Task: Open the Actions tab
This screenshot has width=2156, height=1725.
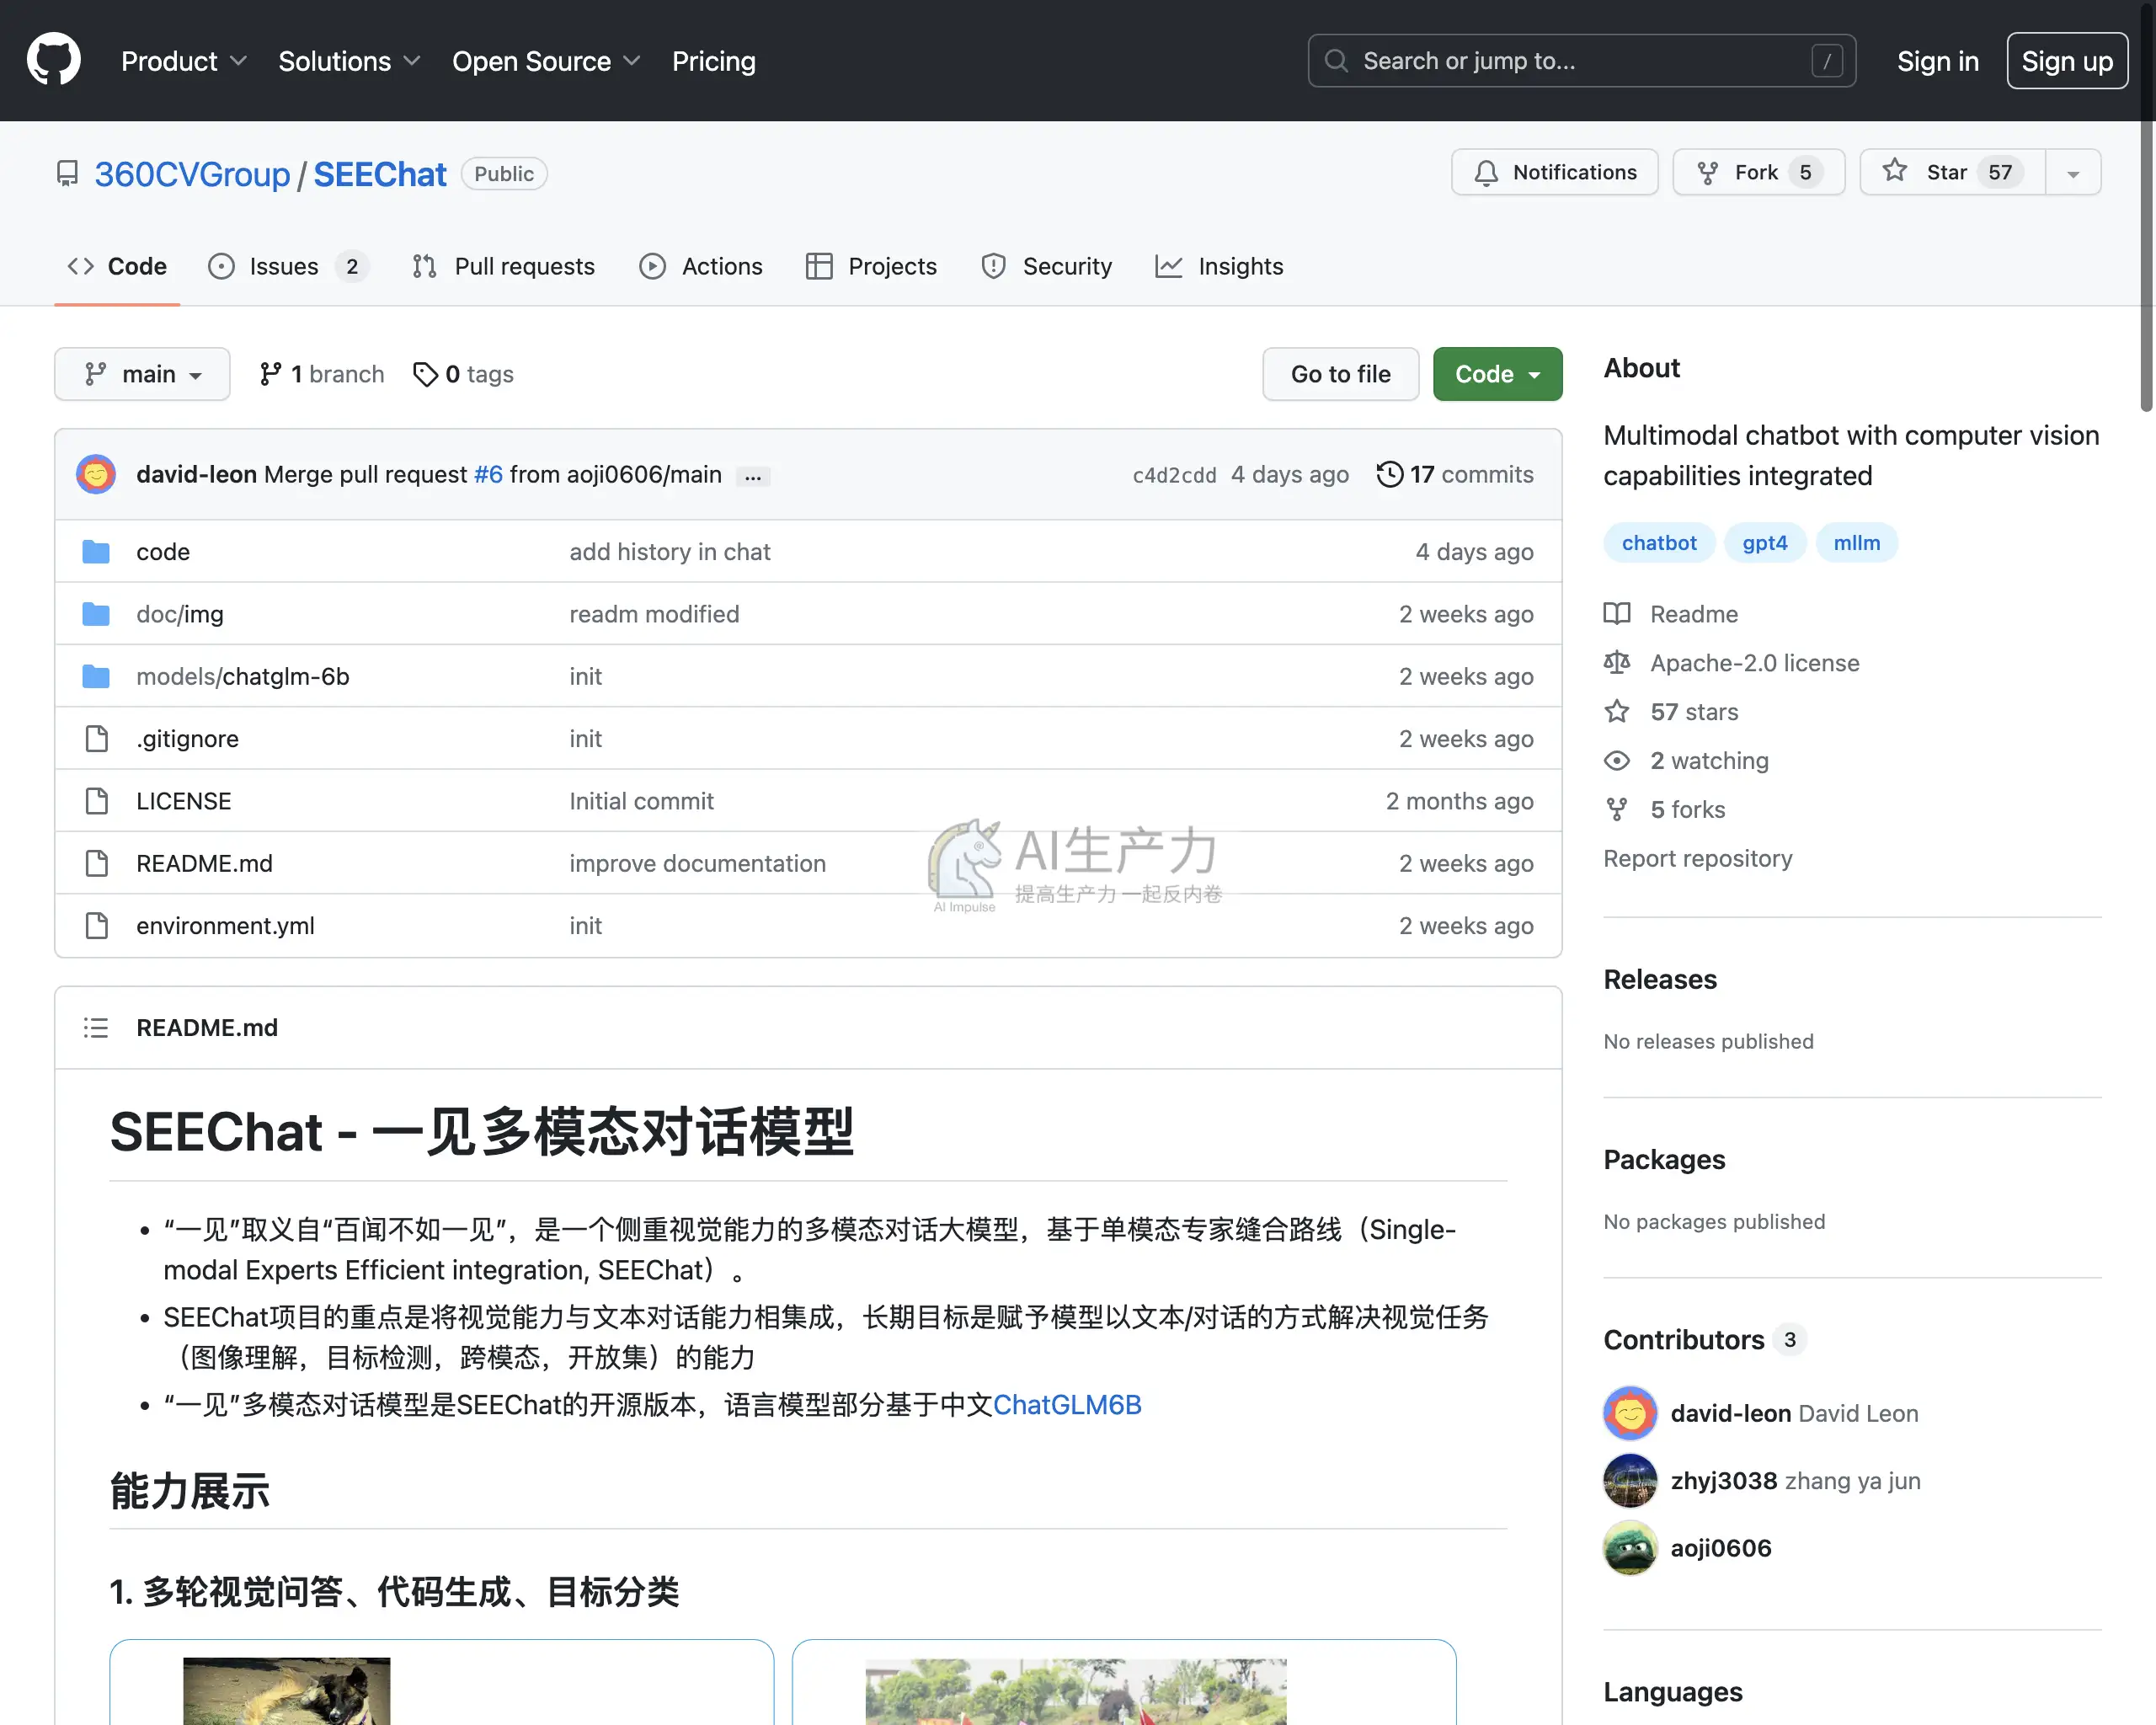Action: pyautogui.click(x=701, y=266)
